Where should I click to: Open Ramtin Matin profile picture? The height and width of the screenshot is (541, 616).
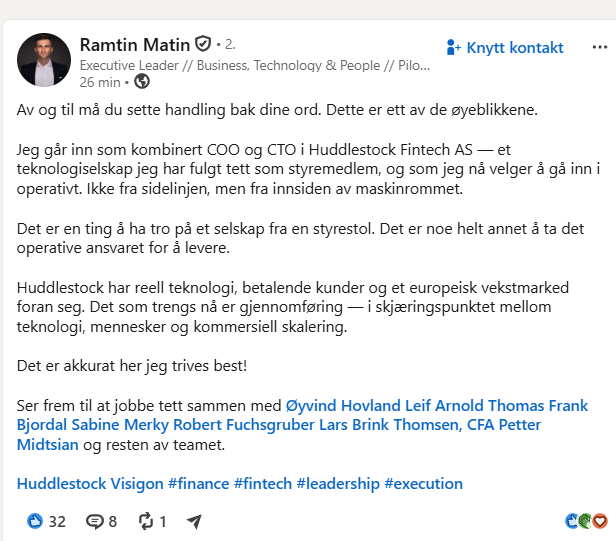[44, 60]
